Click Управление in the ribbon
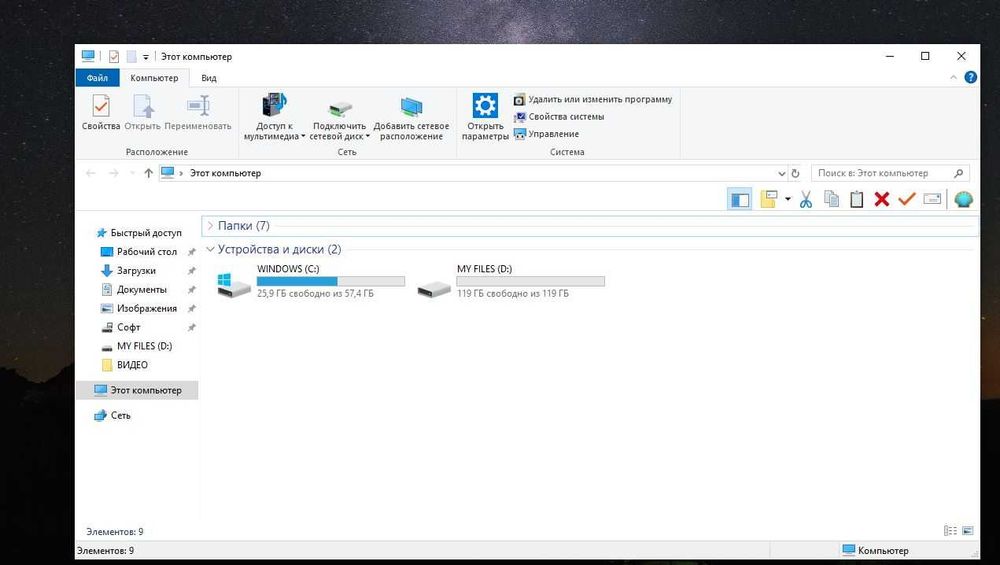Viewport: 1000px width, 565px height. pyautogui.click(x=547, y=134)
